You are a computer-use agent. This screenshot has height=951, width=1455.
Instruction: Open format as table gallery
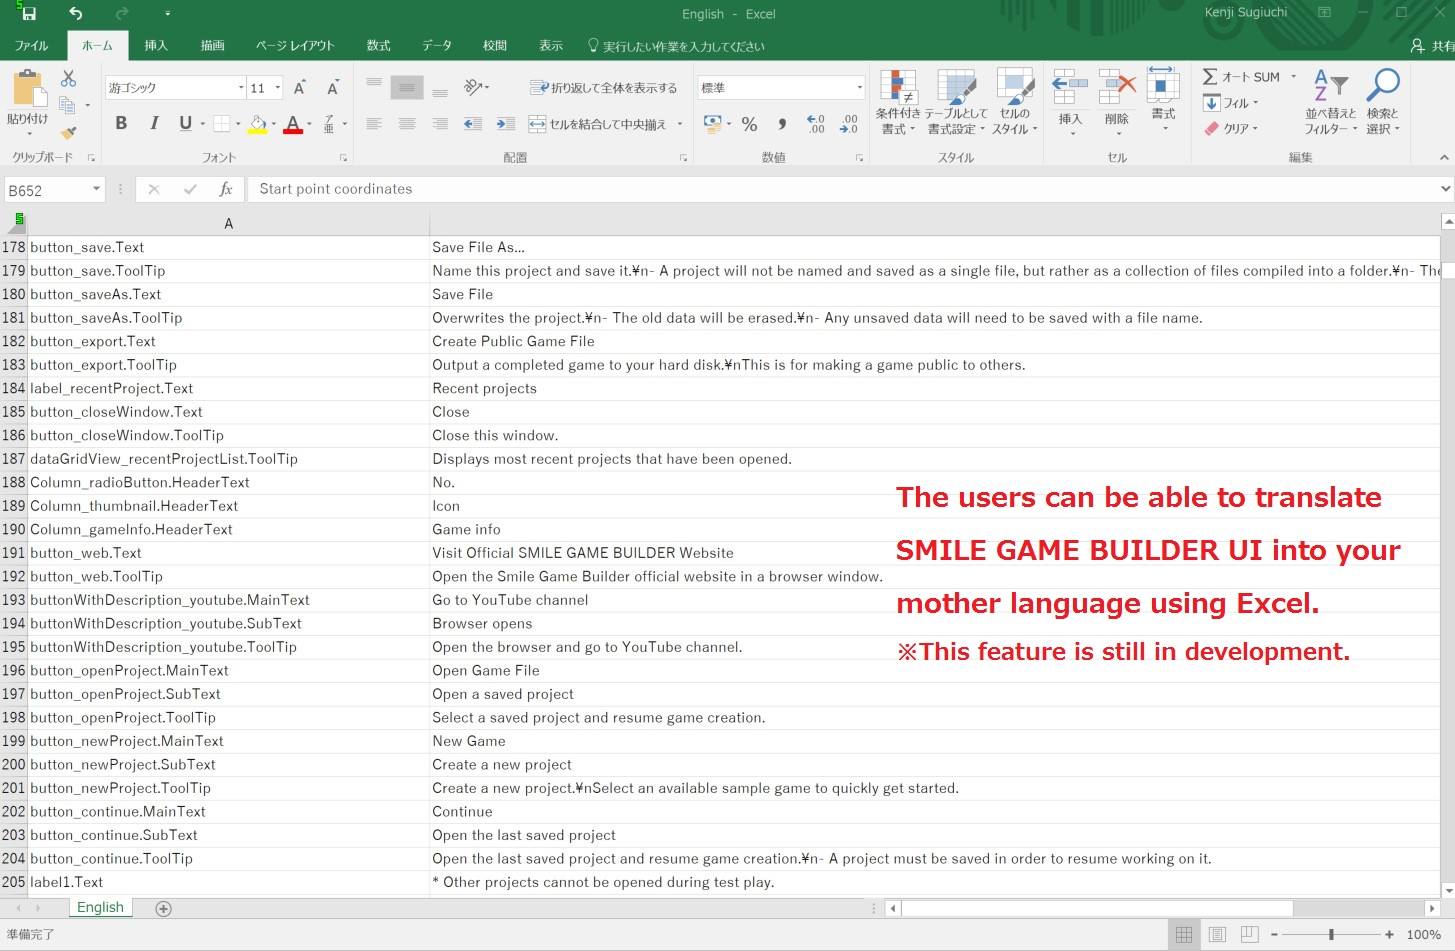(955, 102)
